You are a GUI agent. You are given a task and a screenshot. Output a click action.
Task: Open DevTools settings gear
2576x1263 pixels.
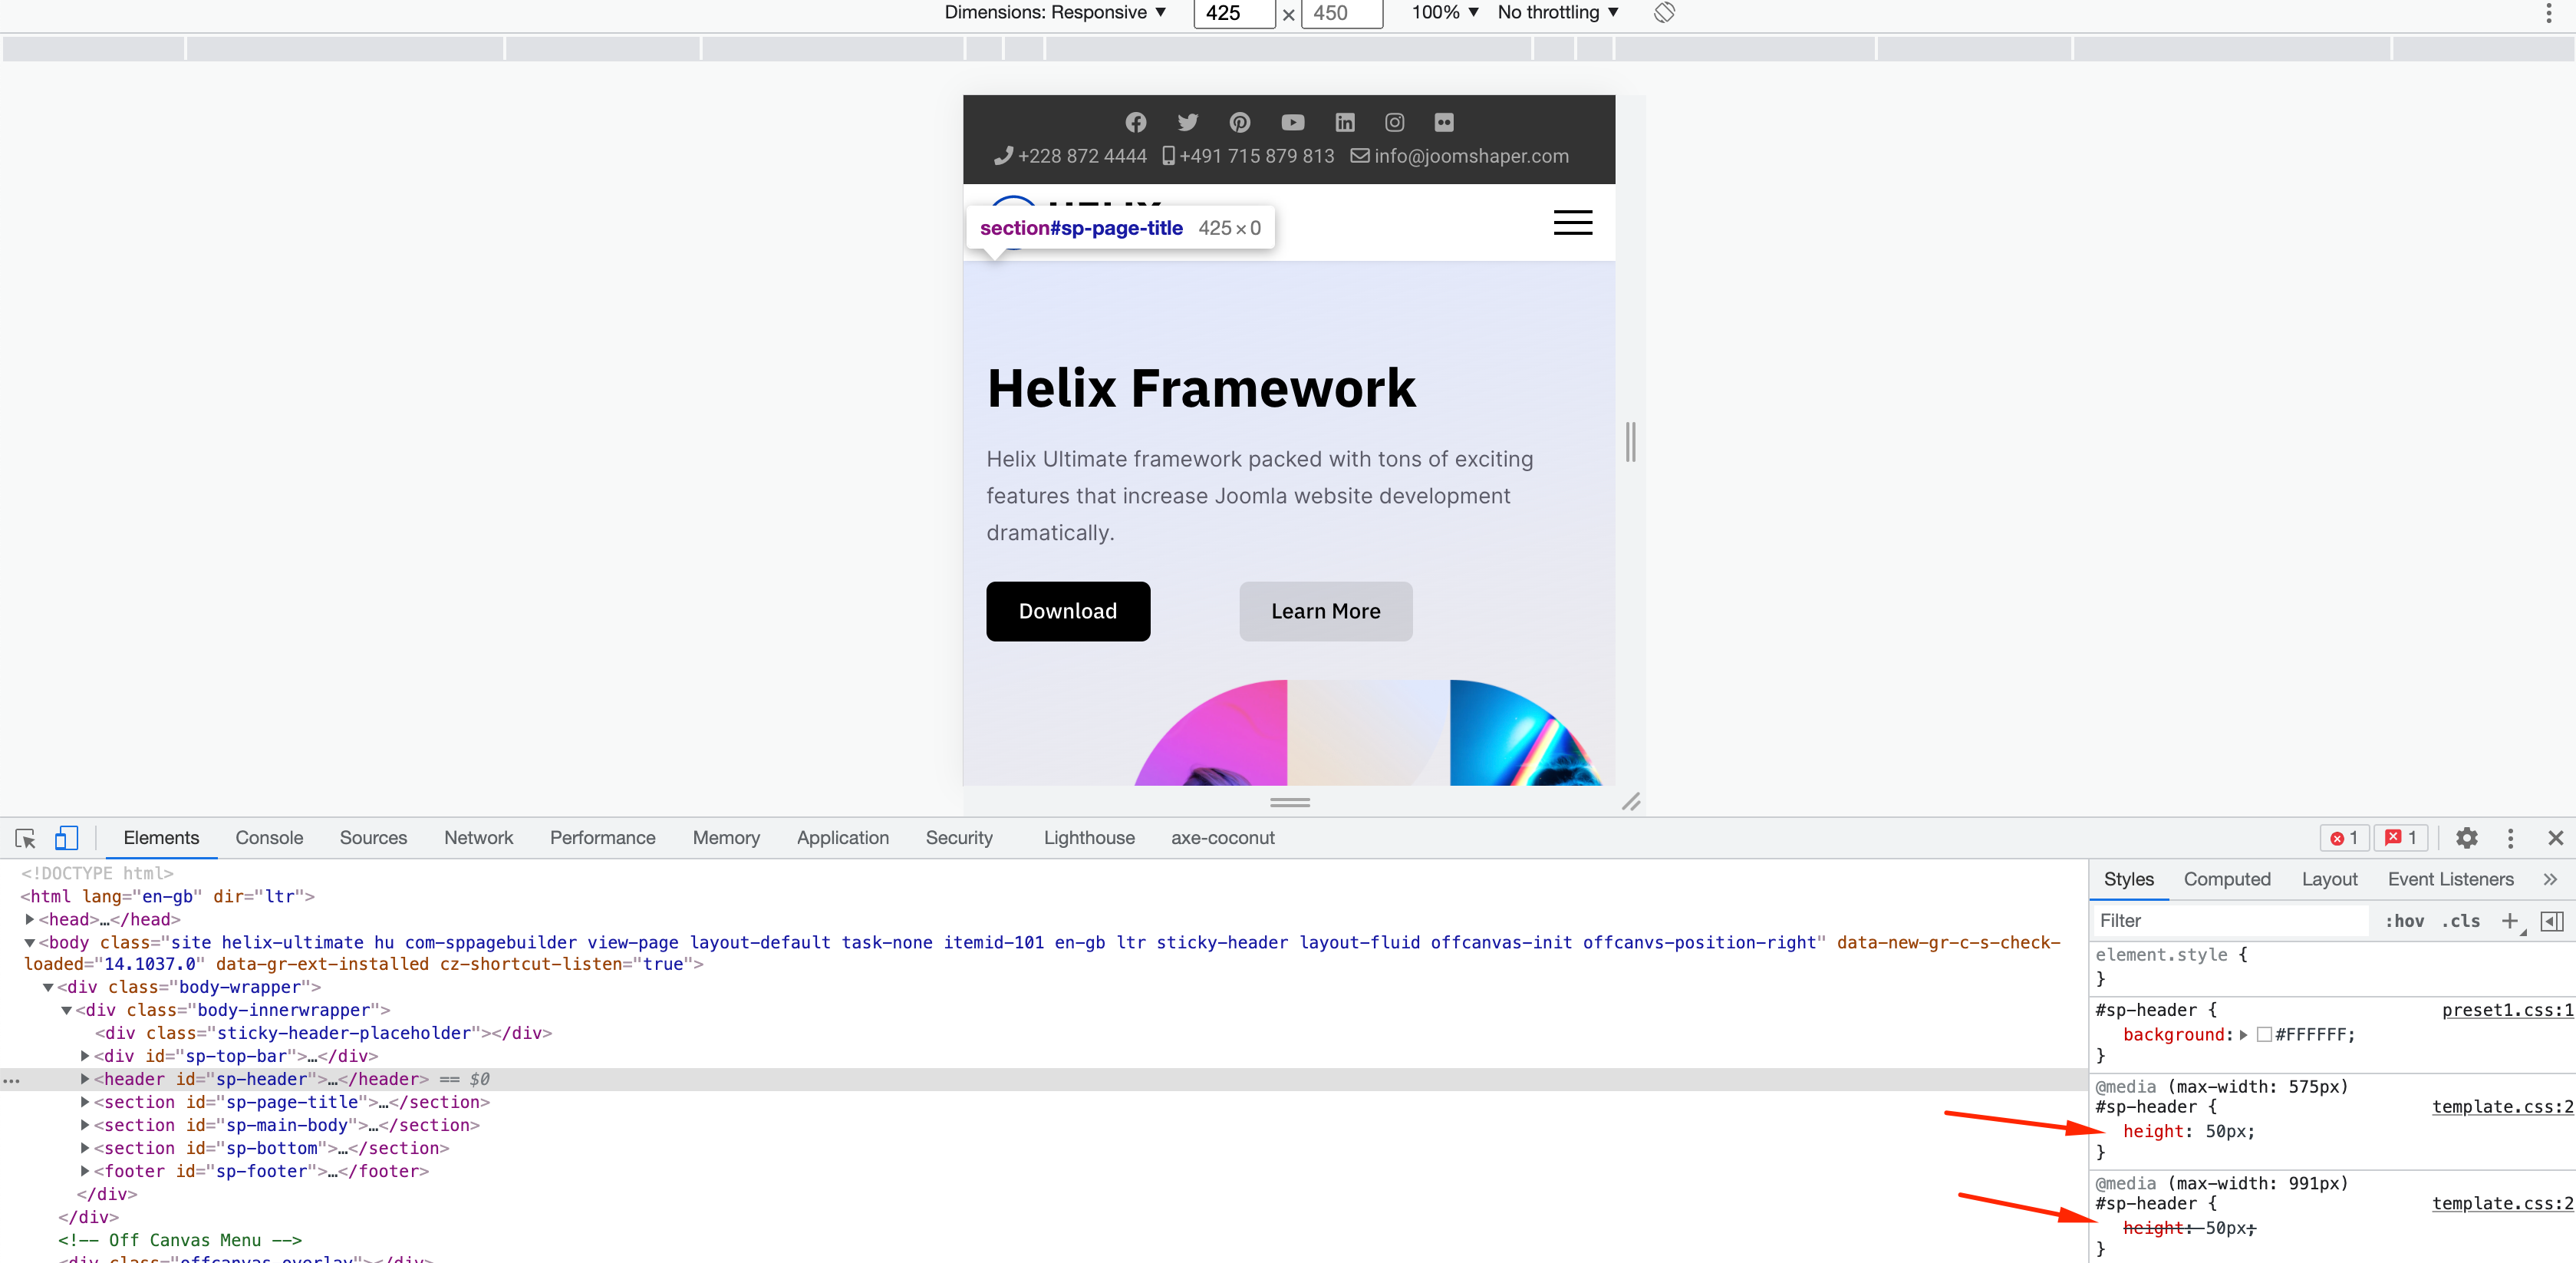[2467, 838]
